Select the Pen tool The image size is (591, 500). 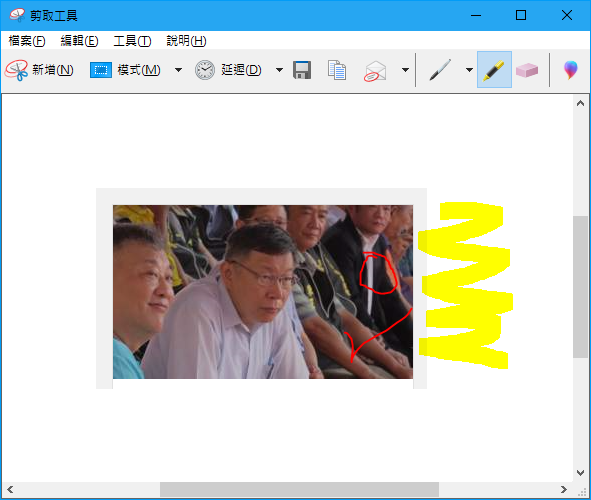click(x=440, y=70)
